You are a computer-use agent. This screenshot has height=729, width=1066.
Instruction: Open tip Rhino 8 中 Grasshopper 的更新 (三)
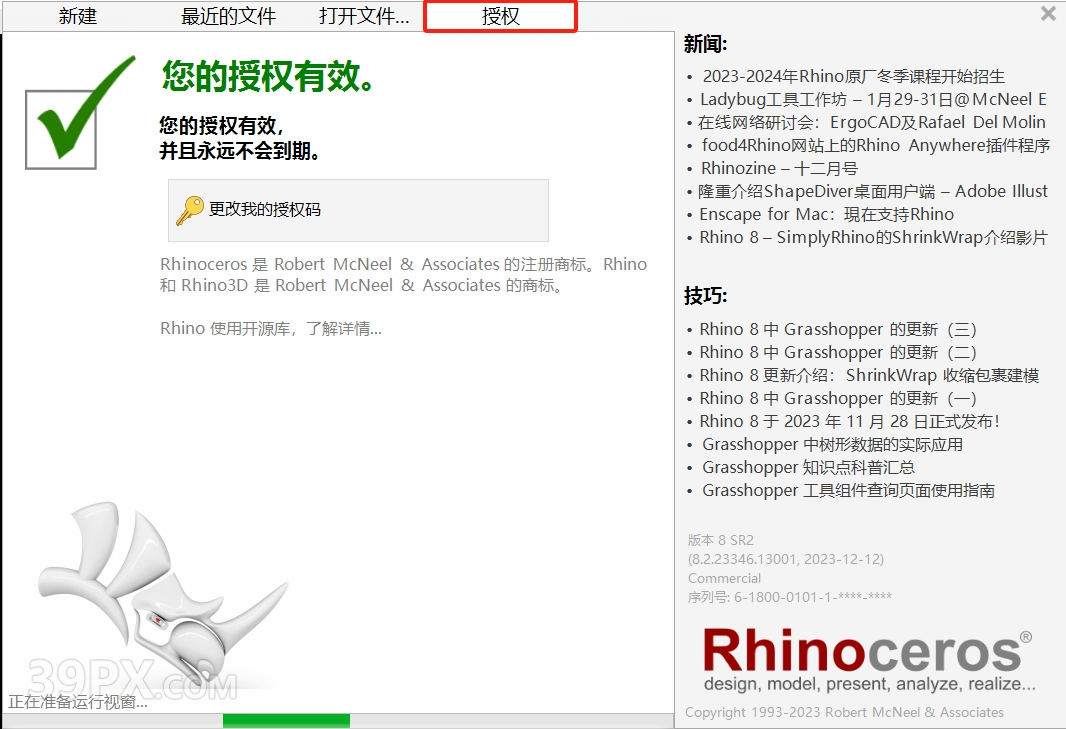(x=838, y=330)
